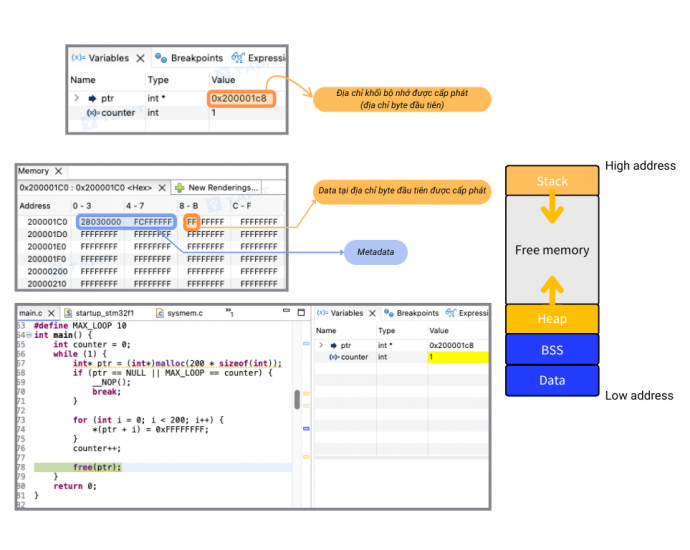Close the main.c editor tab
Viewport: 690px width, 550px height.
51,313
